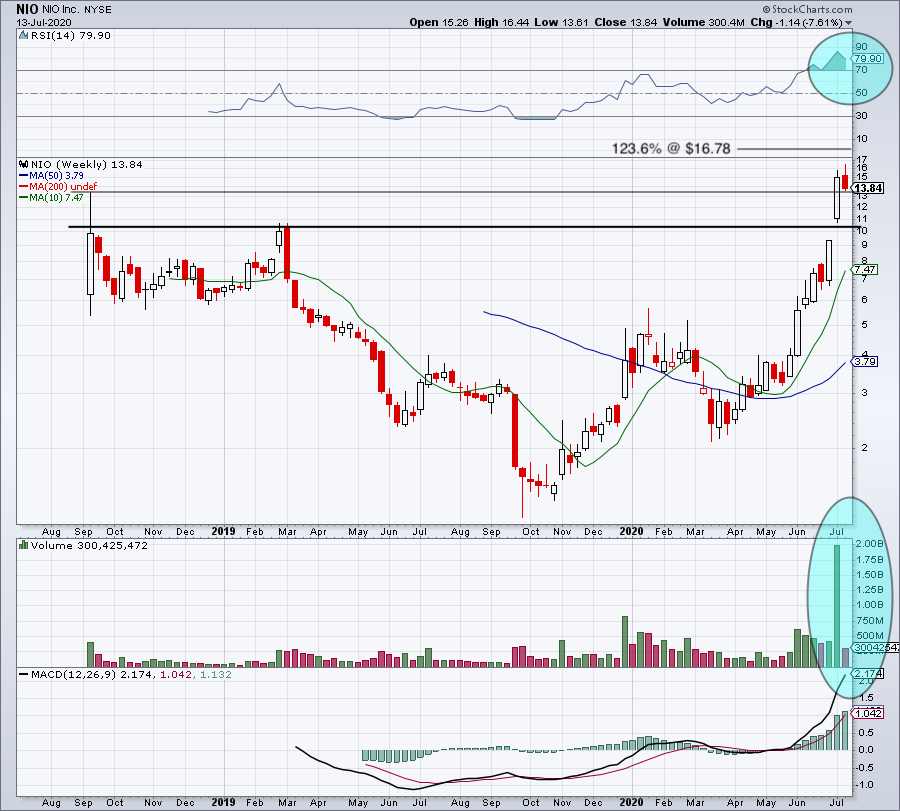This screenshot has height=811, width=900.
Task: Click the 2019 label on price axis
Action: [223, 531]
